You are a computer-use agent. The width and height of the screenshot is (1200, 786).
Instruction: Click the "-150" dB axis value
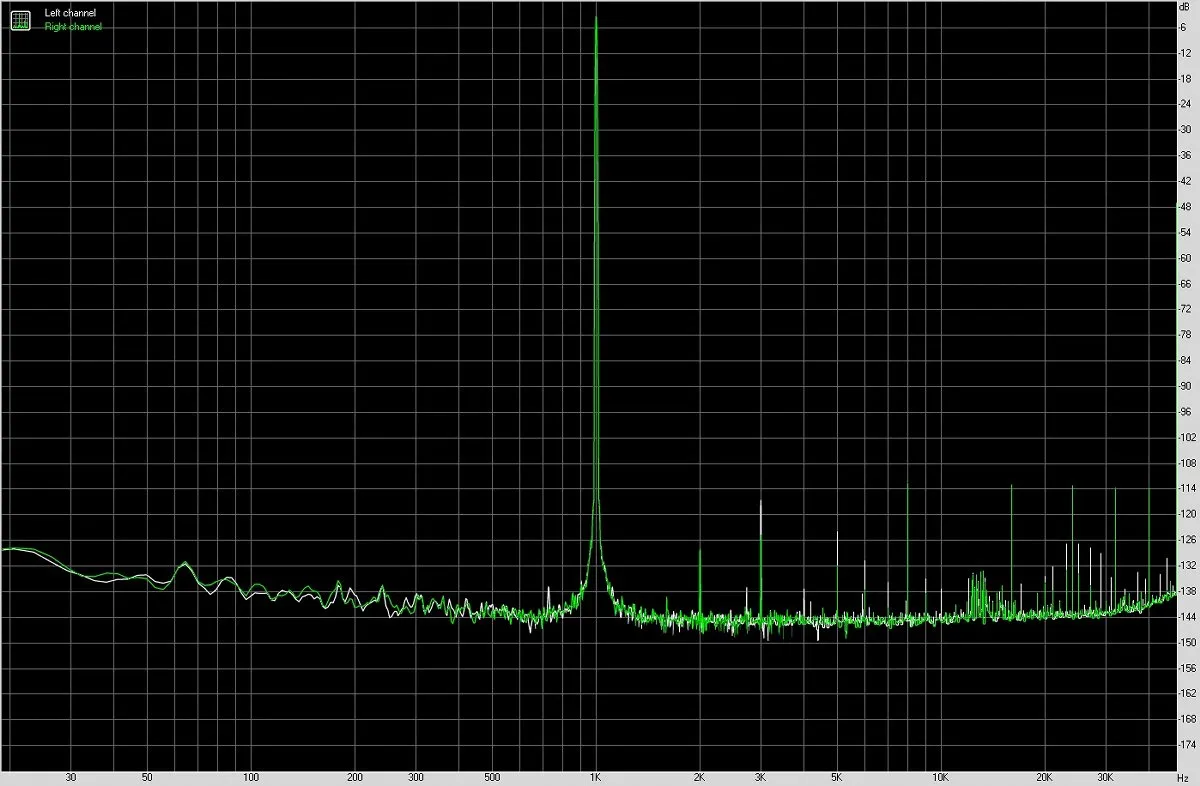pyautogui.click(x=1188, y=642)
